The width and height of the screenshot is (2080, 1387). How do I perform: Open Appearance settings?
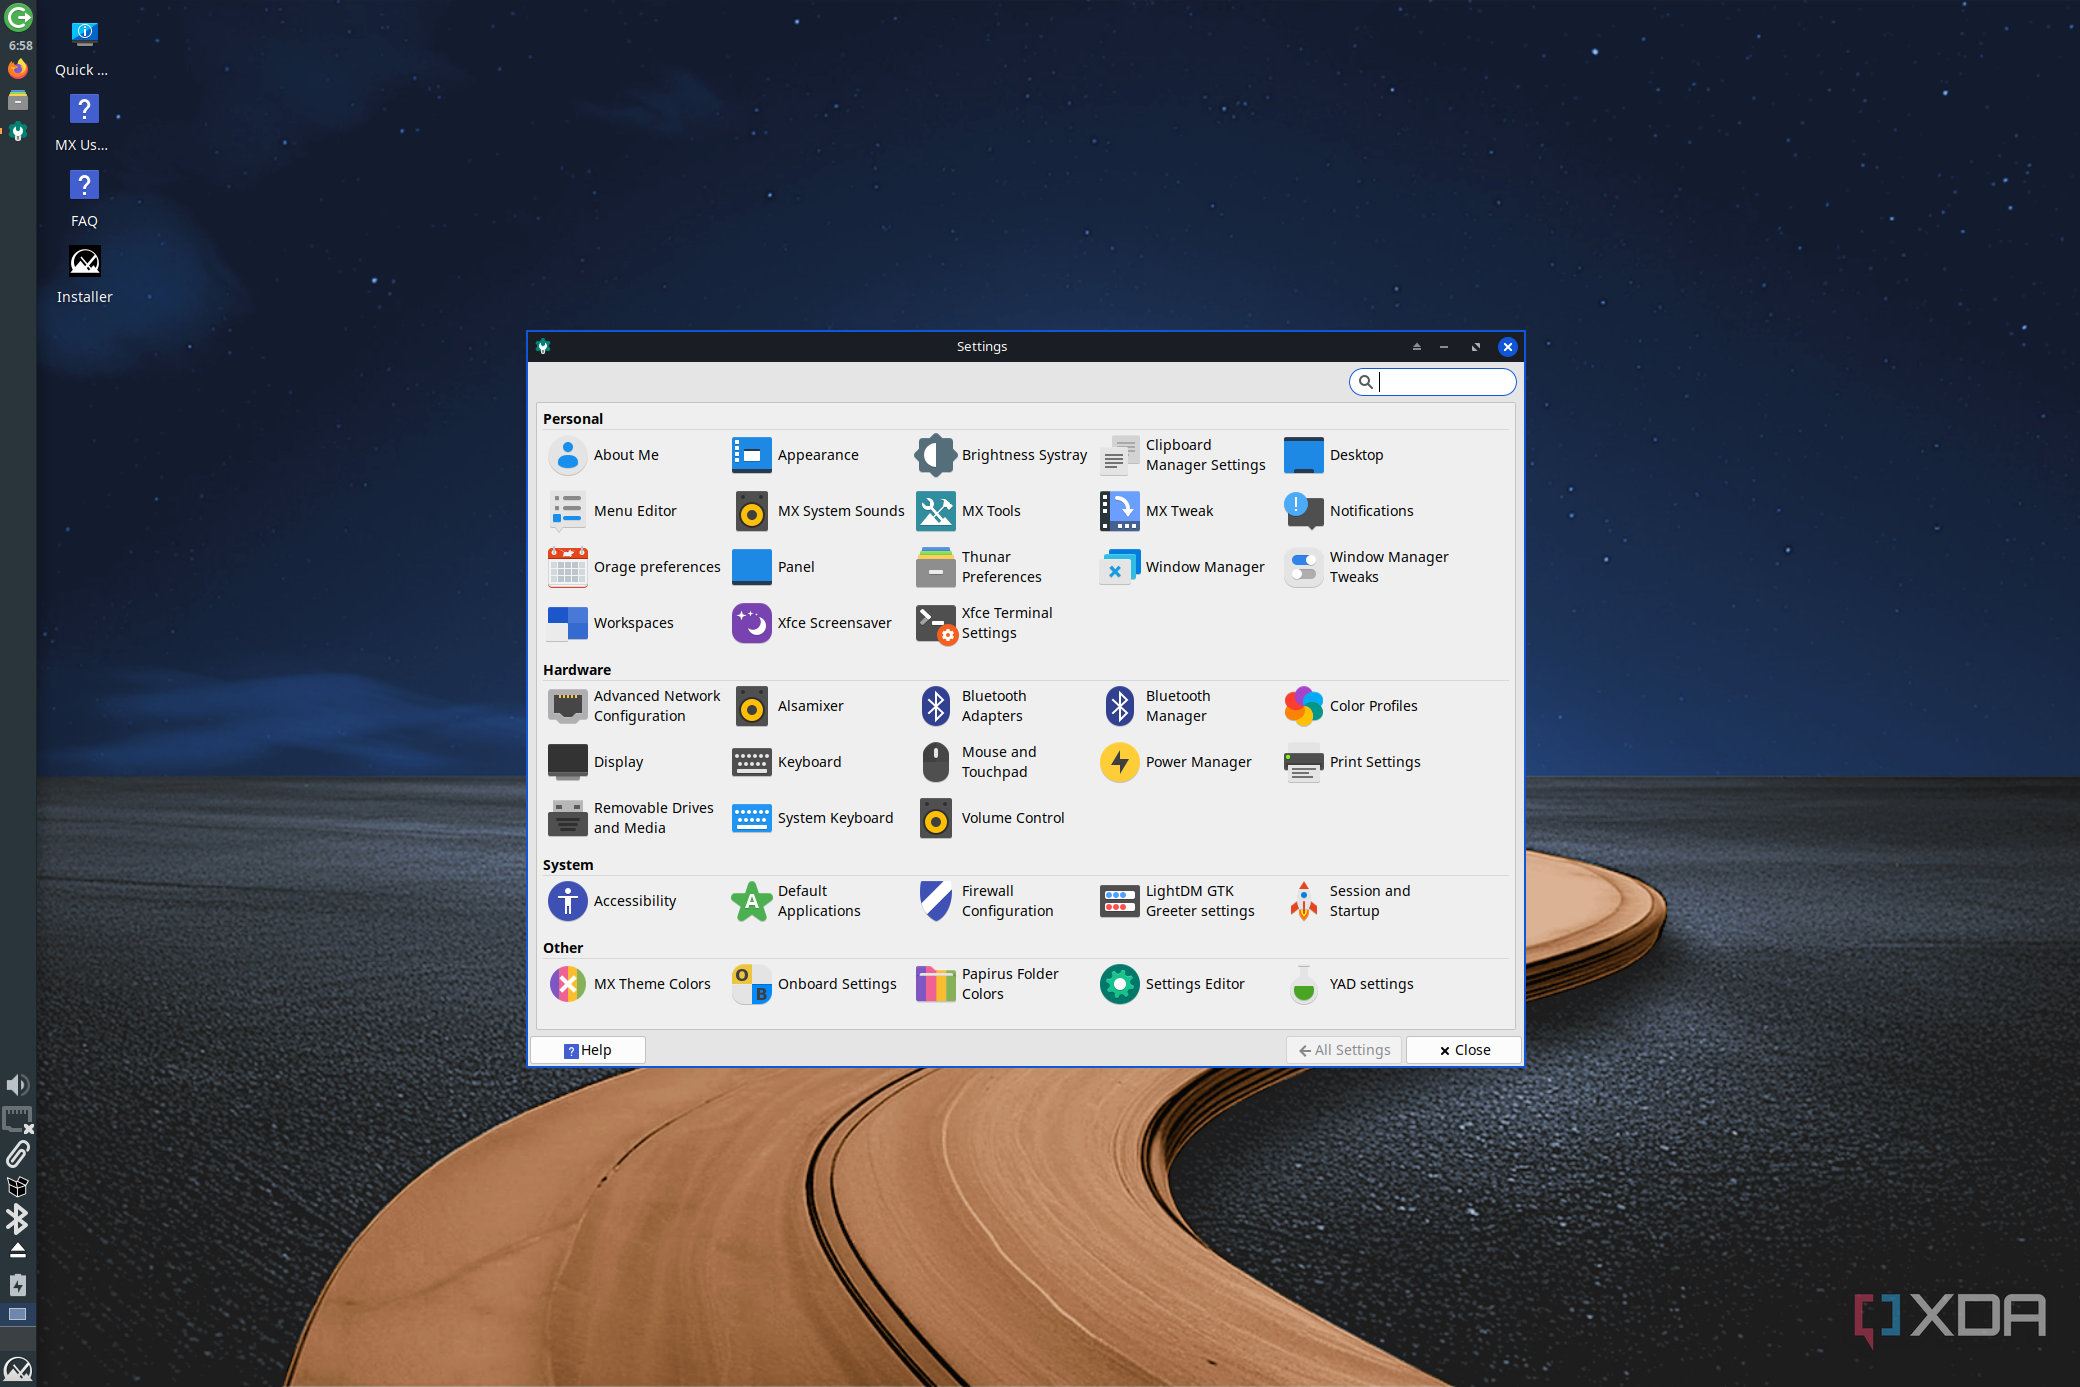tap(796, 455)
